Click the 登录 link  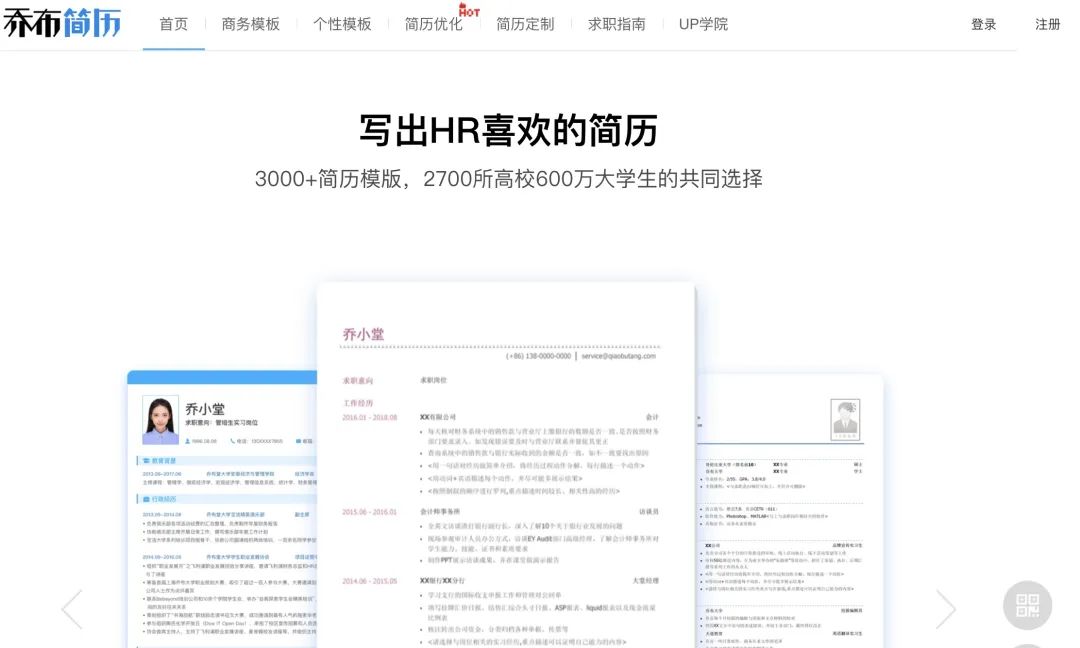[982, 24]
